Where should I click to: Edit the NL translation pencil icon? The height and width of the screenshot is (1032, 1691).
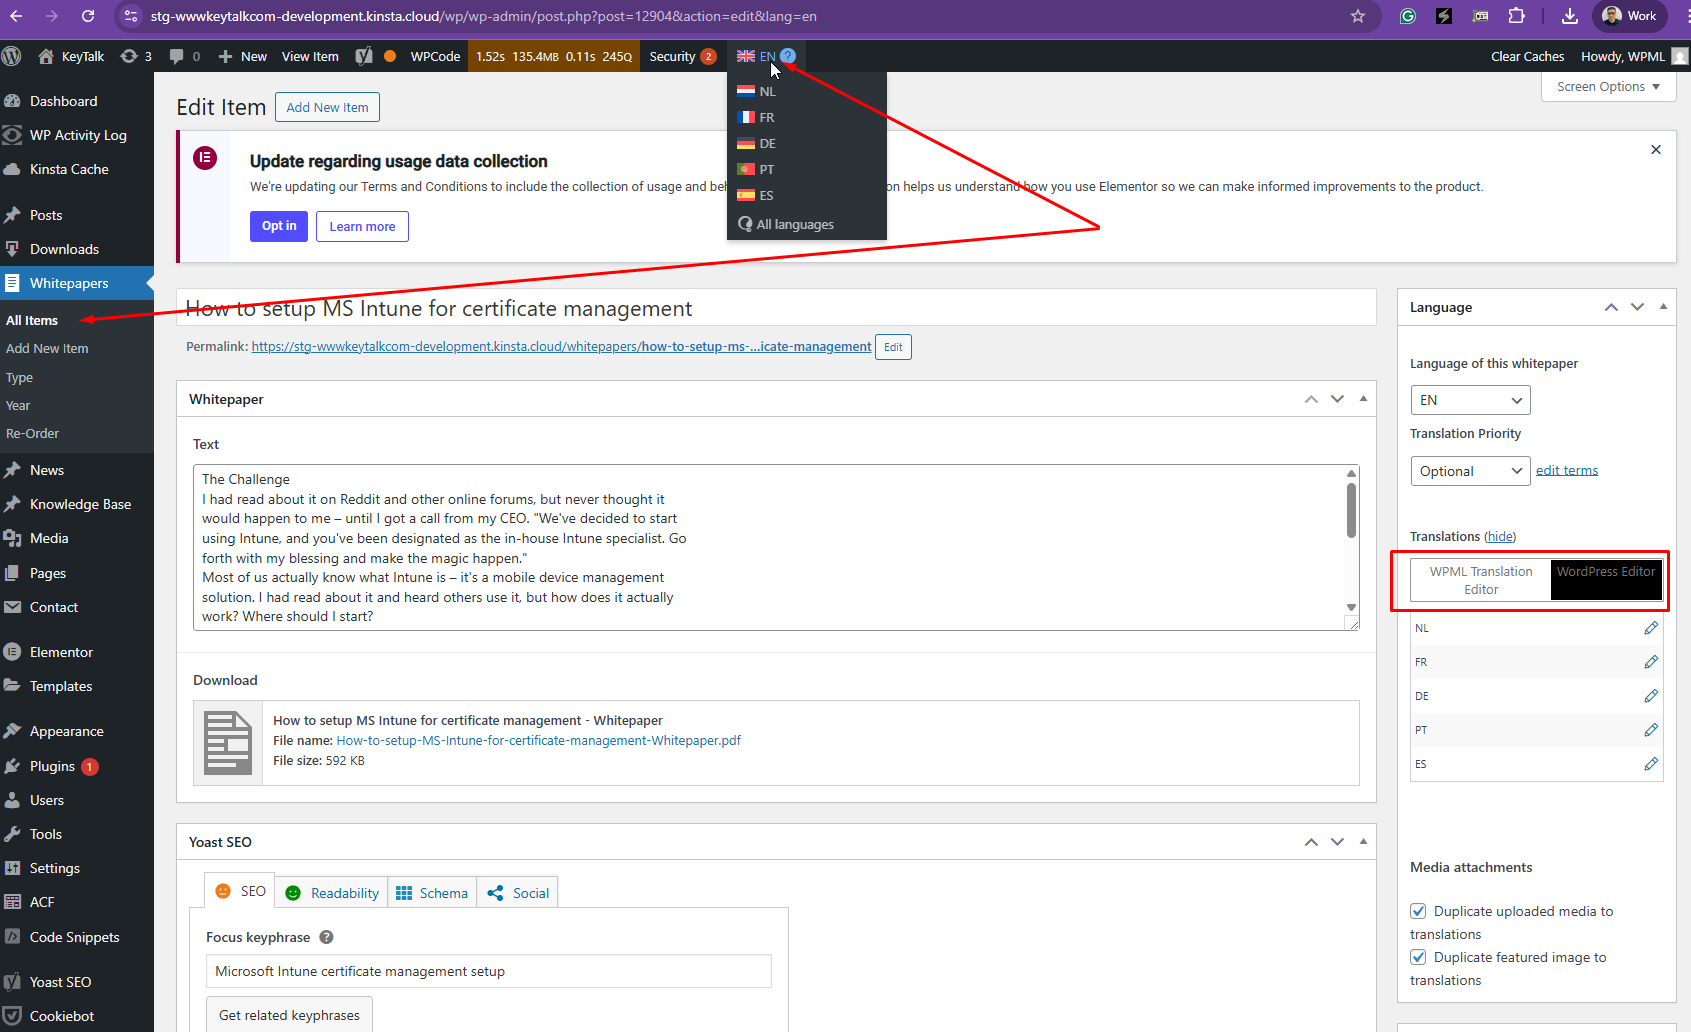1651,628
